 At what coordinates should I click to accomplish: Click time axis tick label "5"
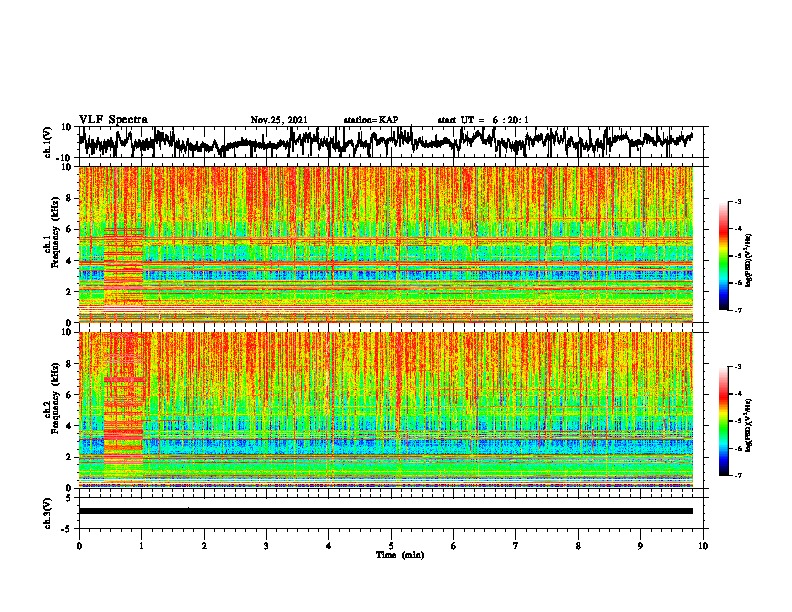click(391, 546)
